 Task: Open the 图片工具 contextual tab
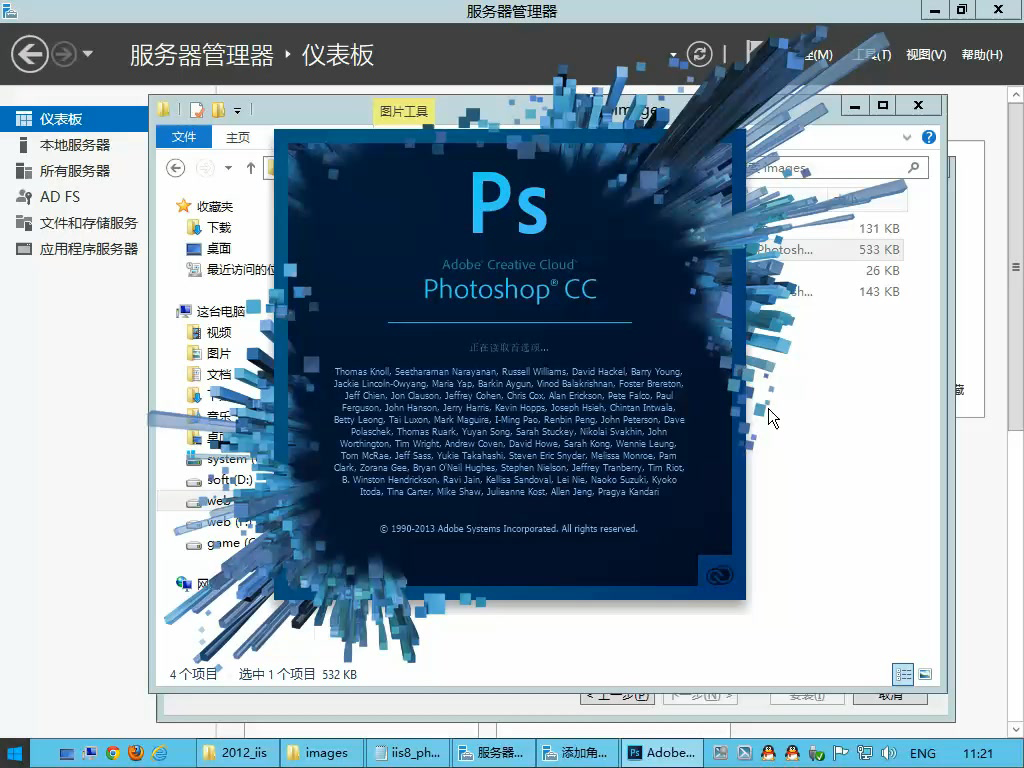[404, 112]
